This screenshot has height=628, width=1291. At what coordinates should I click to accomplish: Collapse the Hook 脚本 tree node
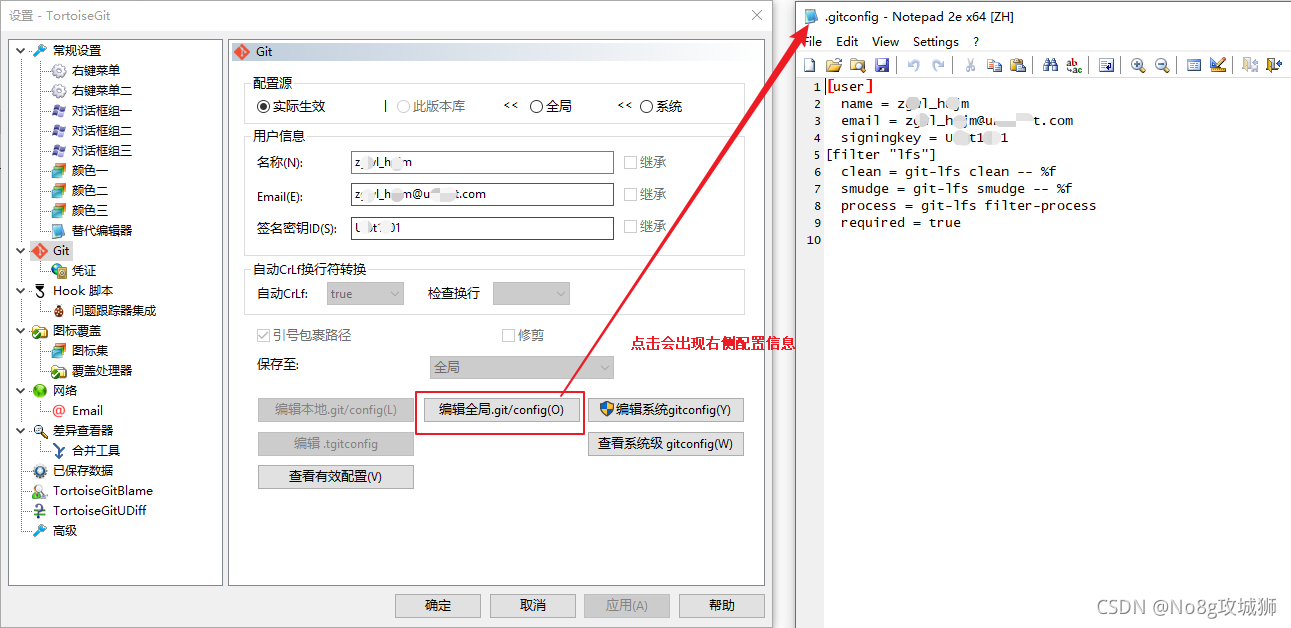[x=21, y=290]
